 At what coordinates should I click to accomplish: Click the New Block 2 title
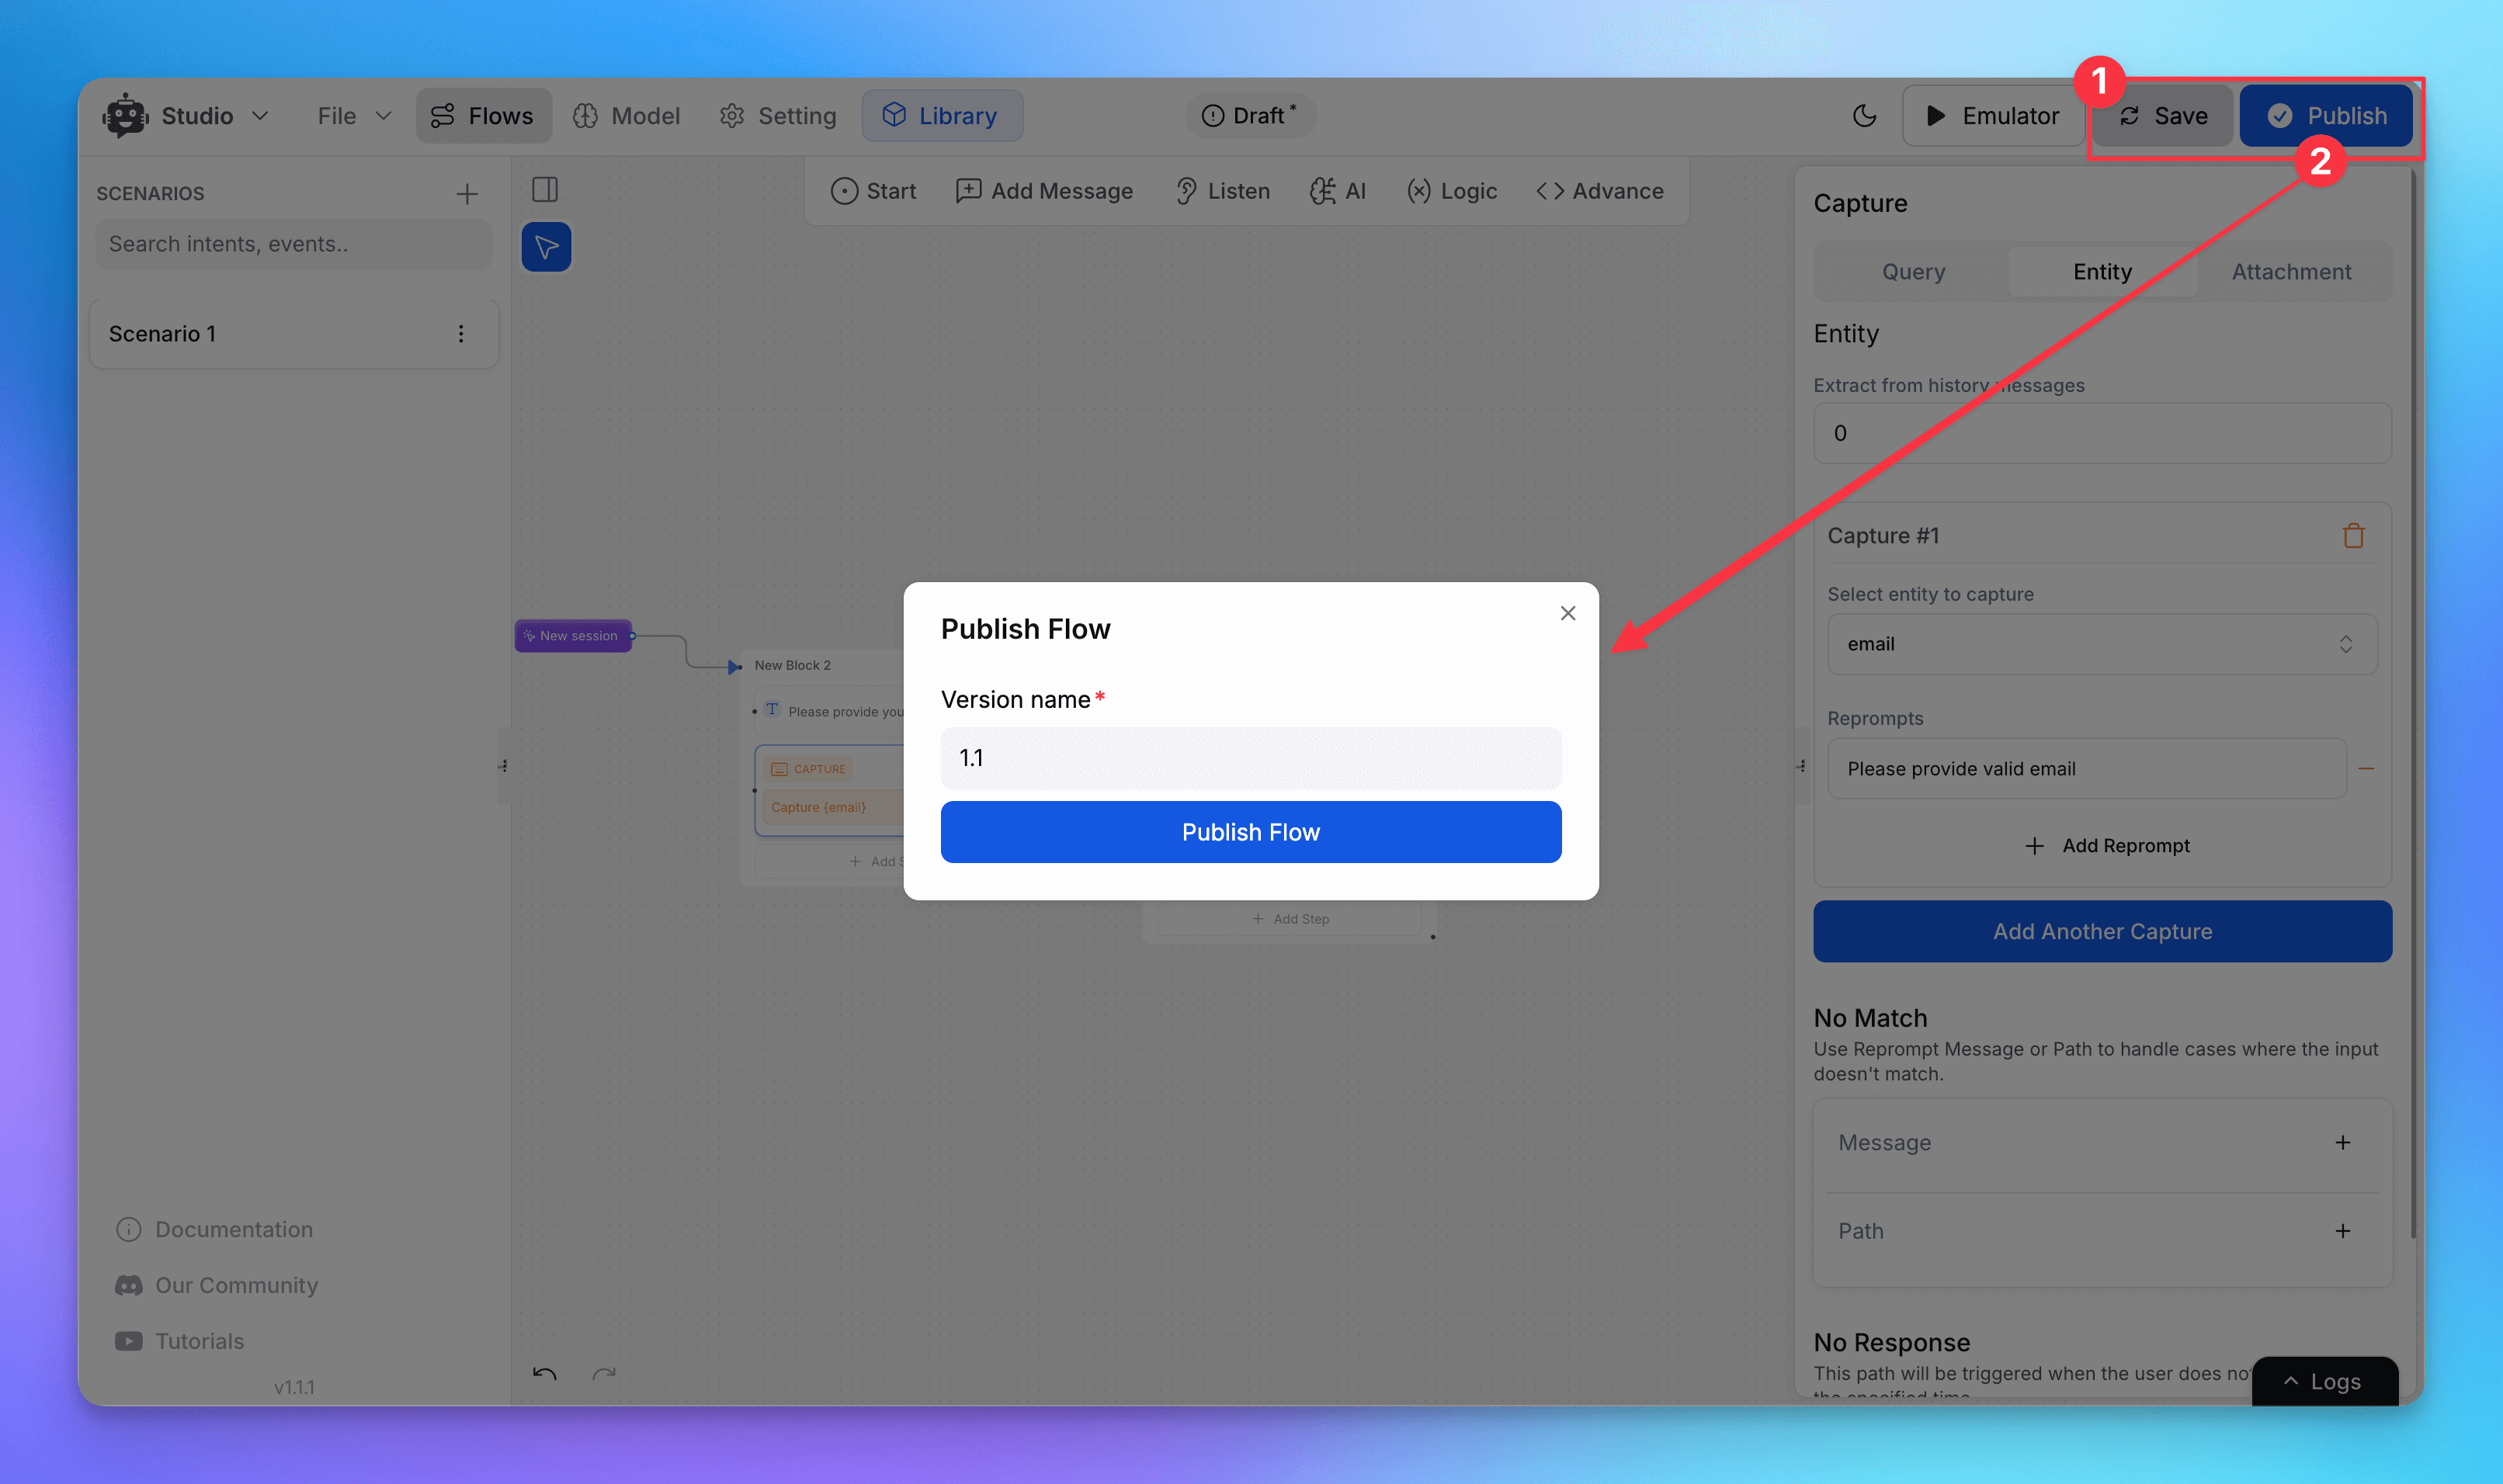tap(792, 666)
